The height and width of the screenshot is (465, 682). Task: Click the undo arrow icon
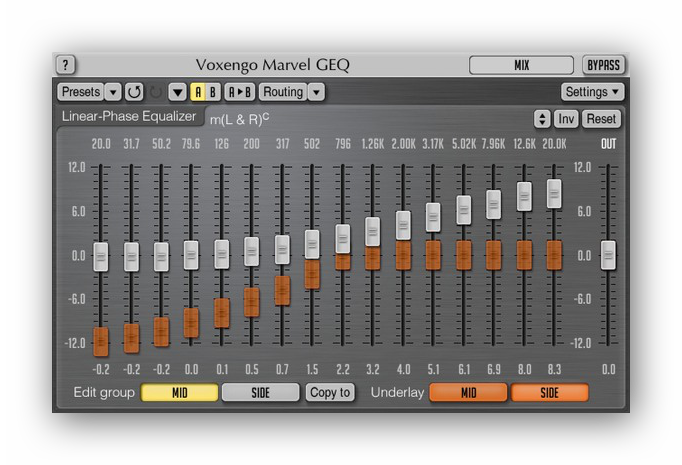134,92
